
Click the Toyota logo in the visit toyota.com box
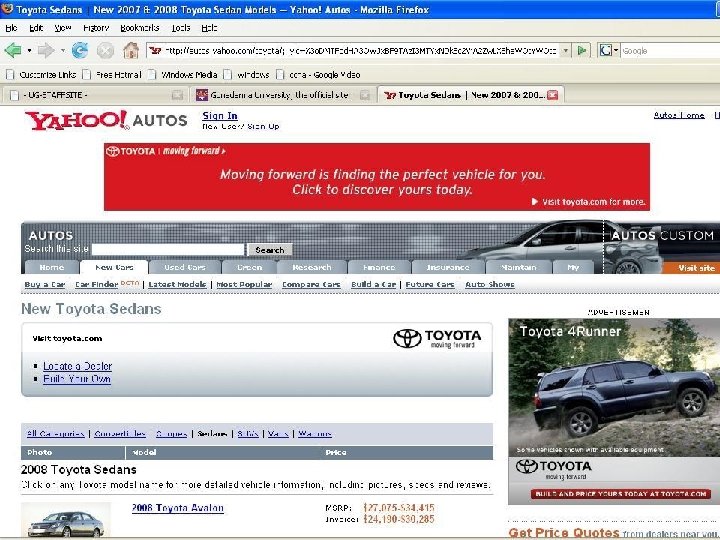437,338
